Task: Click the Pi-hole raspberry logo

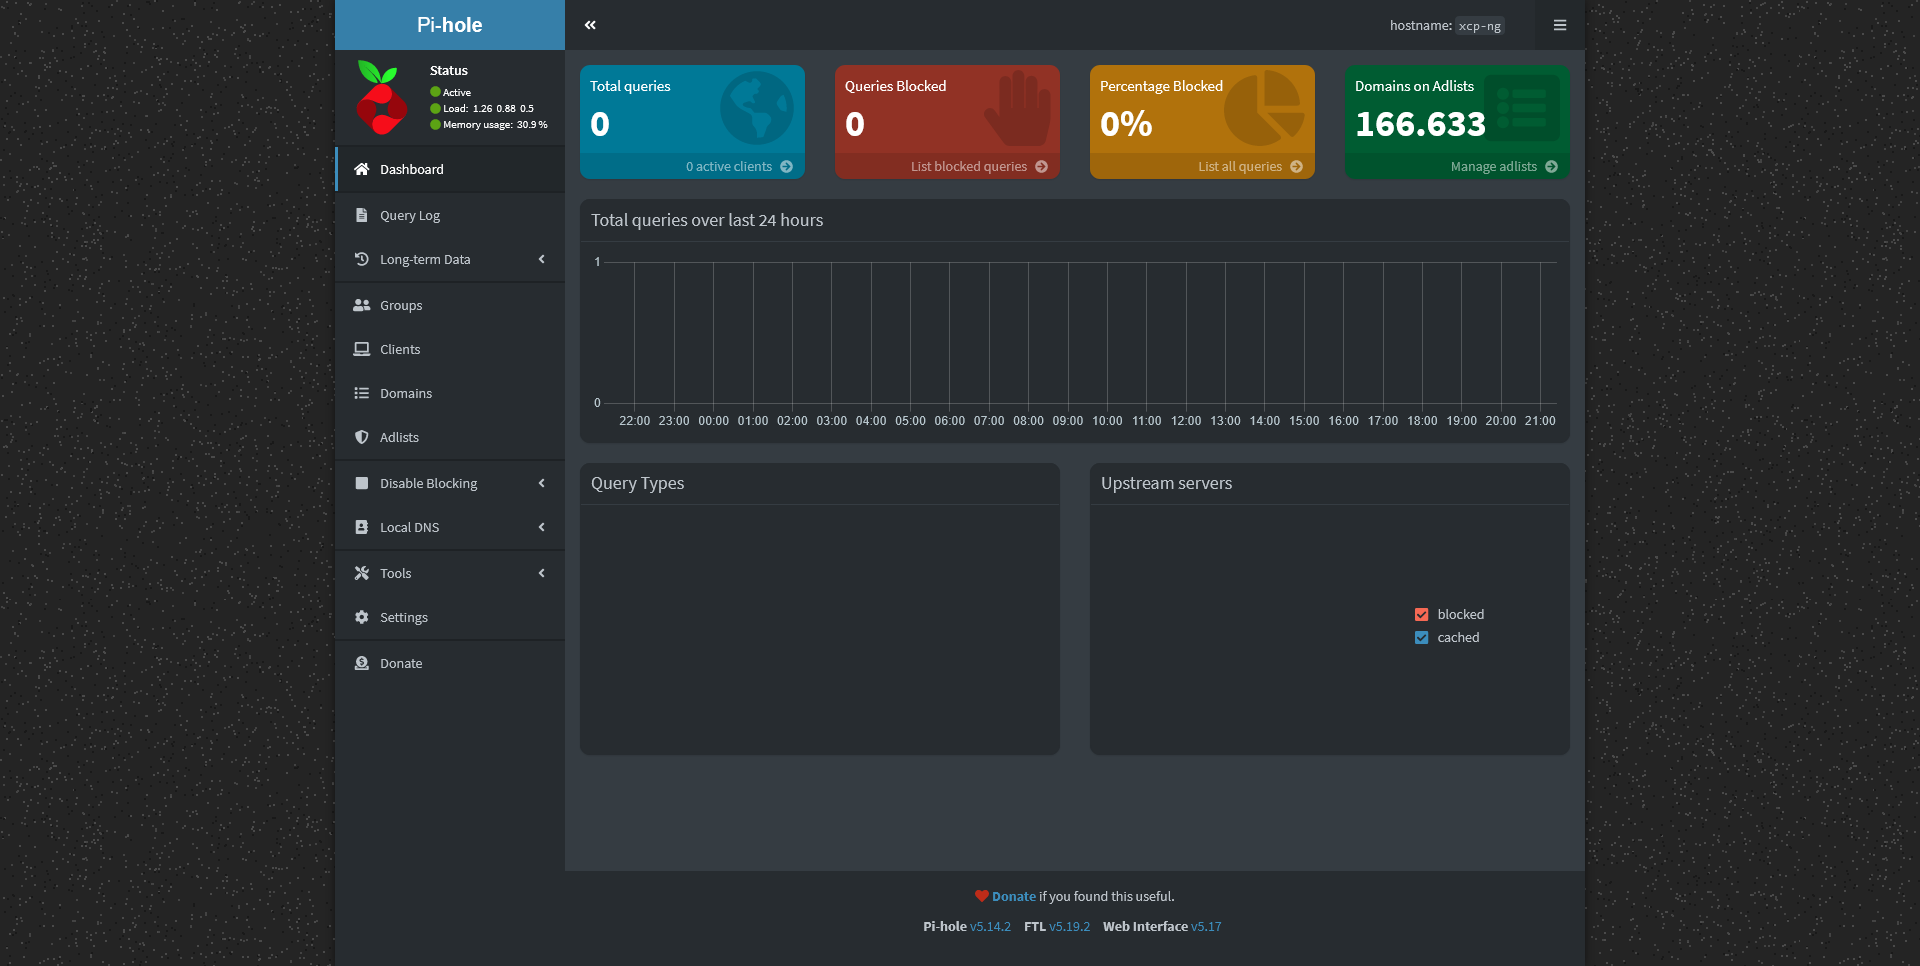Action: 381,97
